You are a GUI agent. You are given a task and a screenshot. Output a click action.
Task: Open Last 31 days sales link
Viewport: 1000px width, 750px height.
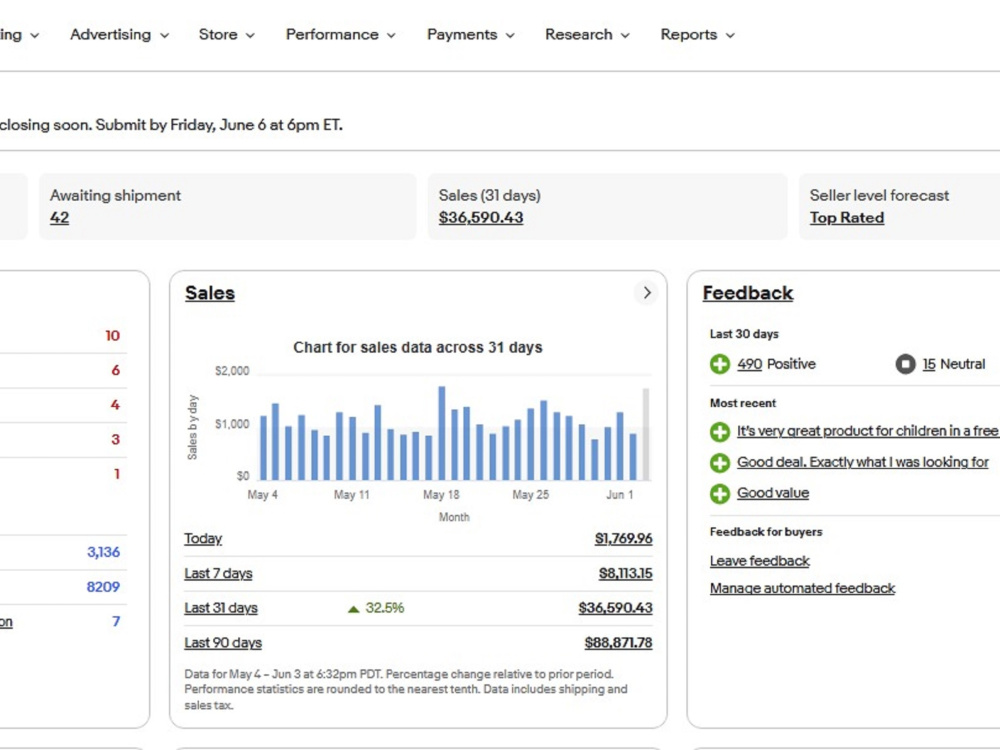(x=221, y=608)
